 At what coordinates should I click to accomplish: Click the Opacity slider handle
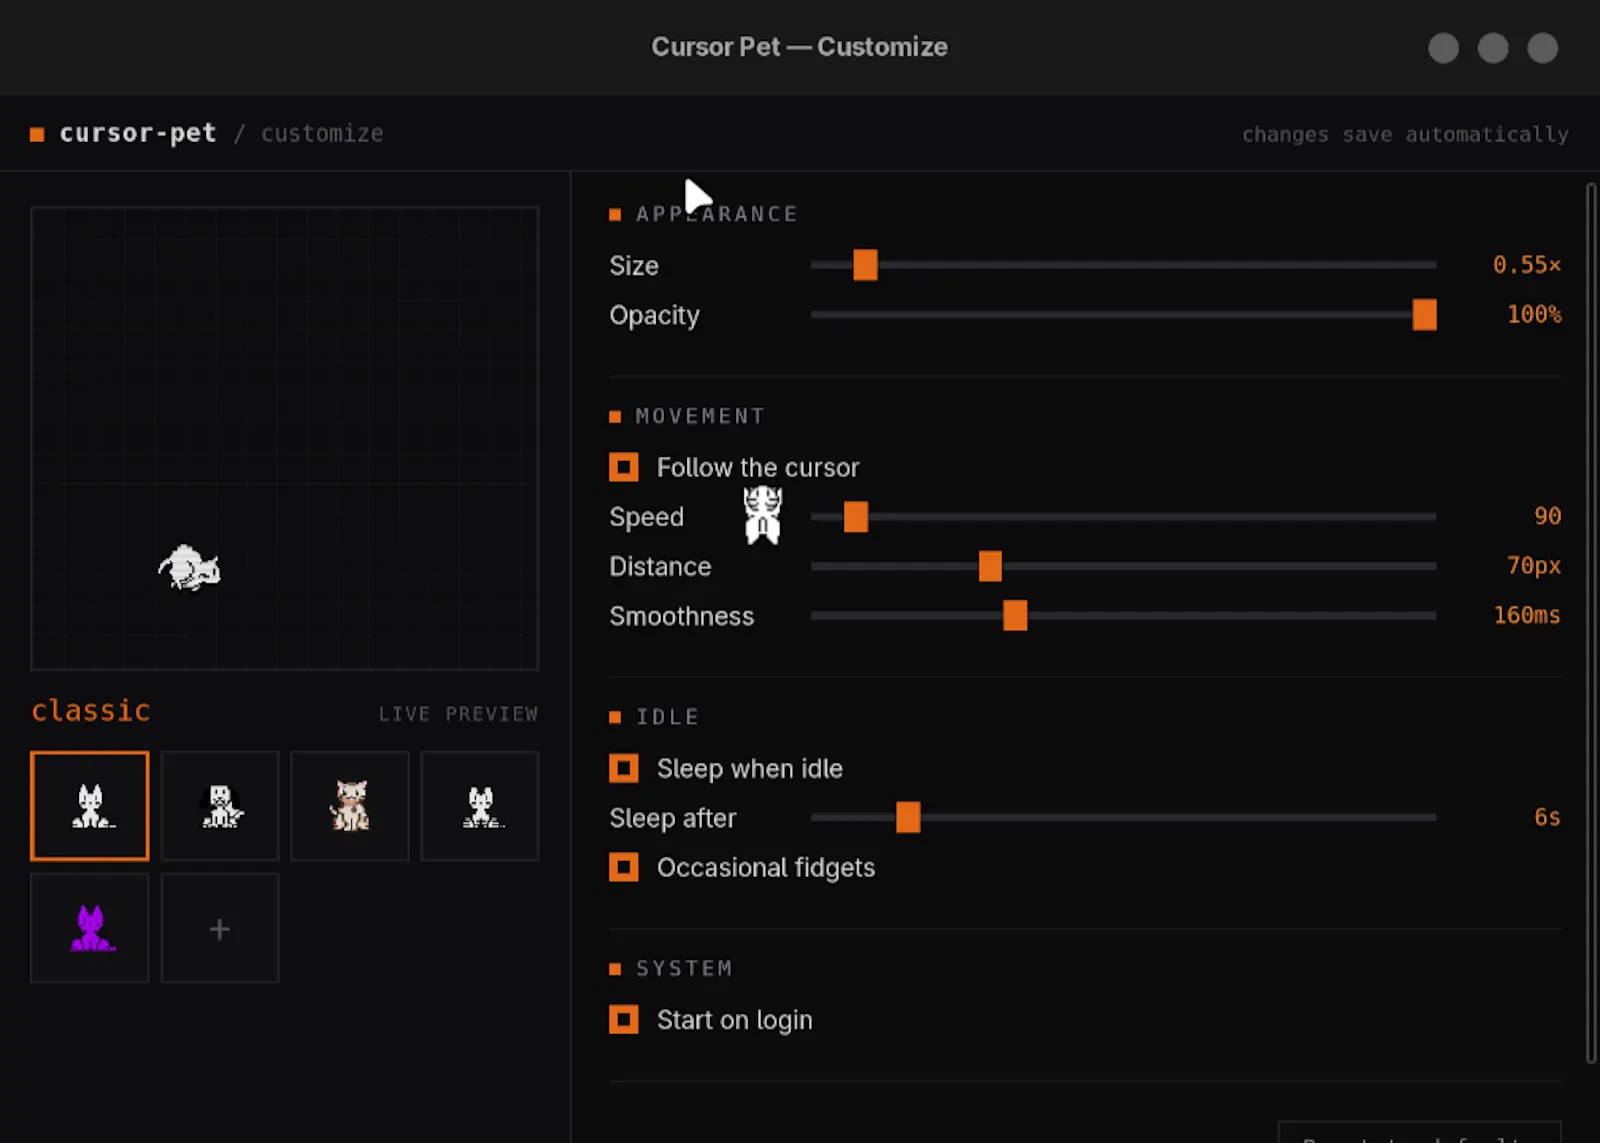point(1424,315)
